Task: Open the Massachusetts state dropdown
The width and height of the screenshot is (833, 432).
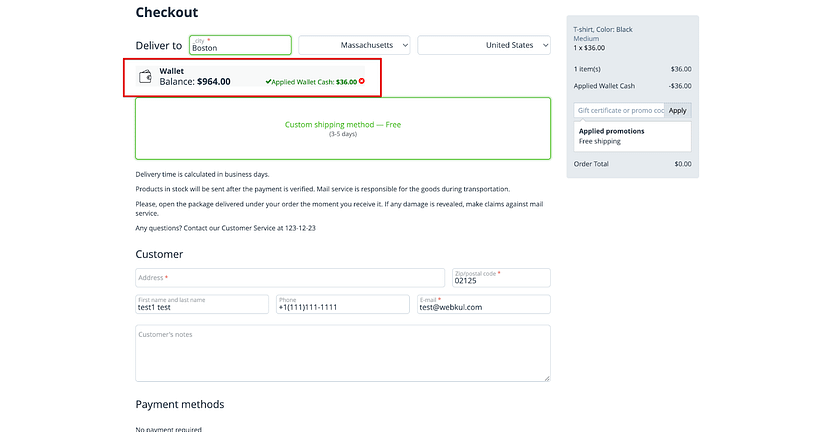Action: pos(355,45)
